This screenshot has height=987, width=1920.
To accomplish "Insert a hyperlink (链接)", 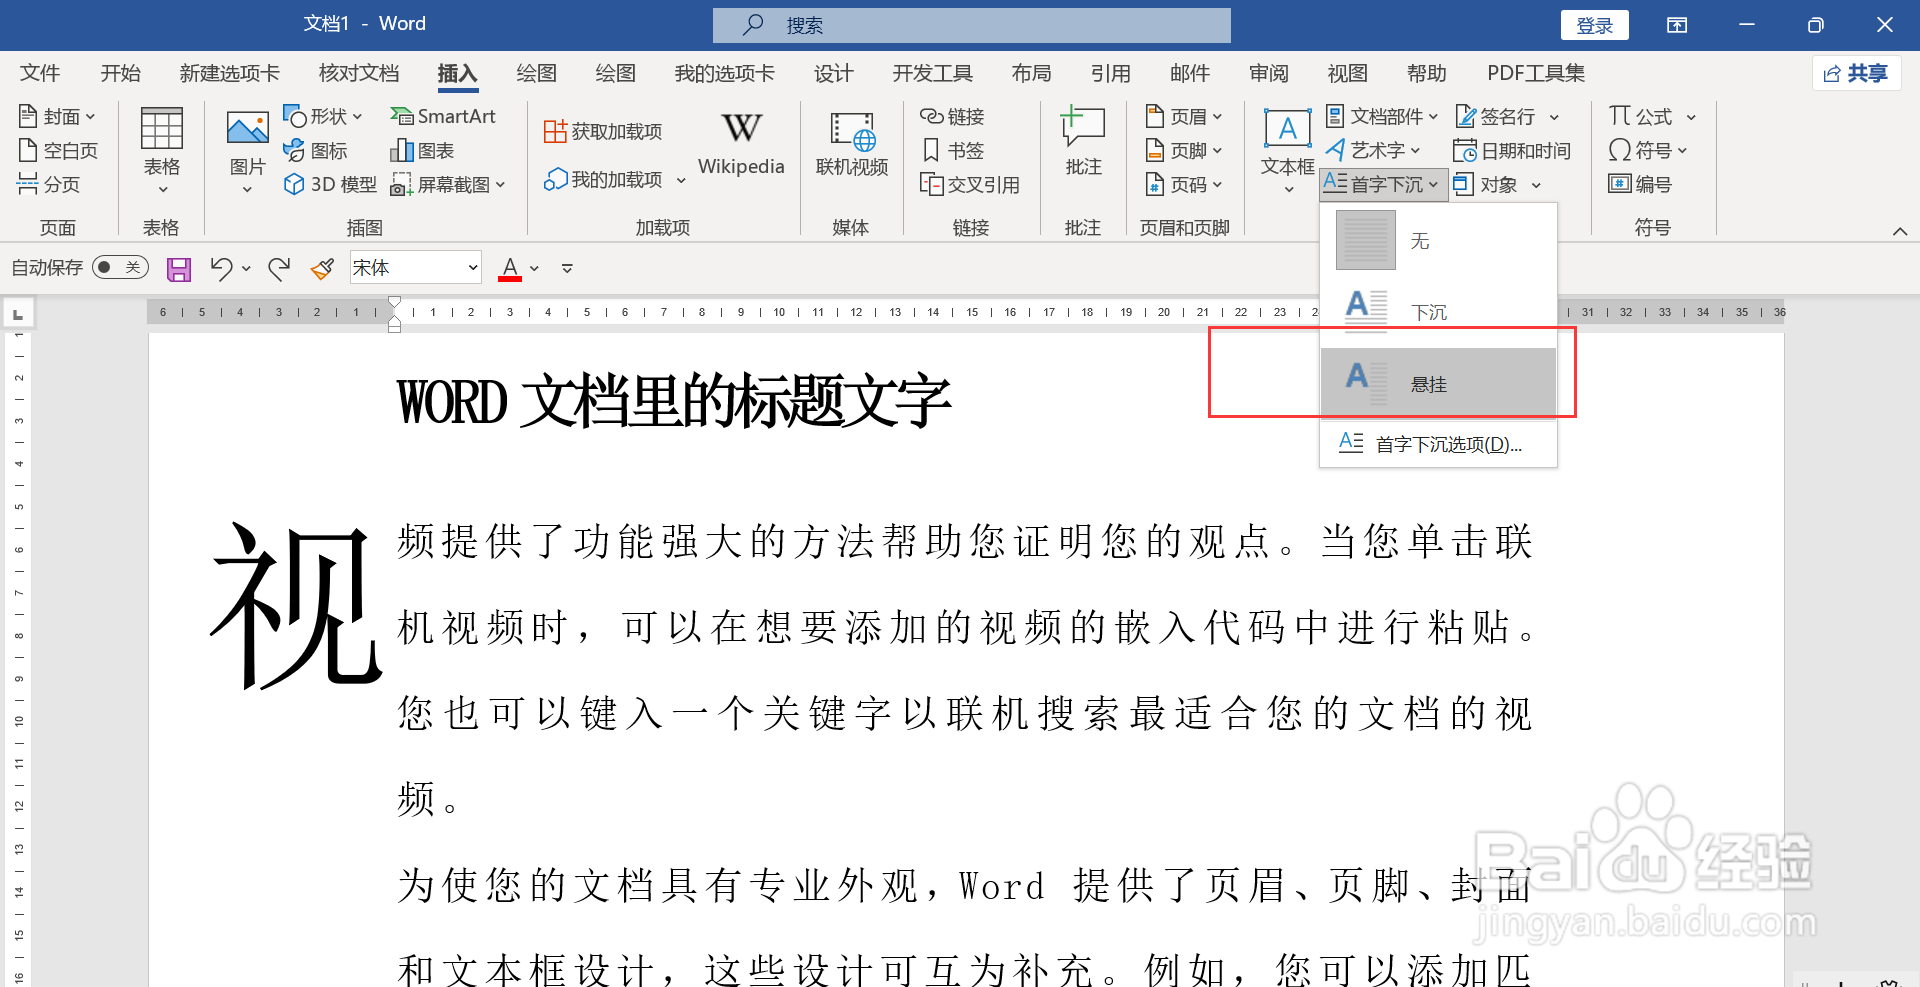I will (x=952, y=117).
